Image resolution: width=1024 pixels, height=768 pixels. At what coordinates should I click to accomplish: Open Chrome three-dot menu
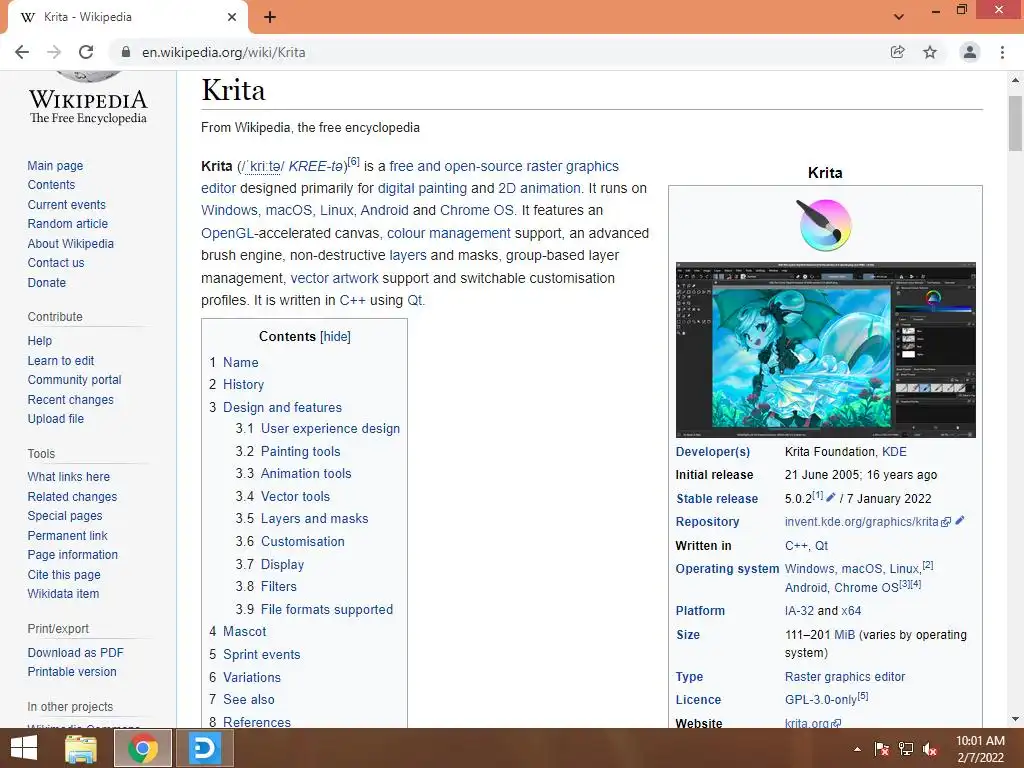click(1002, 52)
